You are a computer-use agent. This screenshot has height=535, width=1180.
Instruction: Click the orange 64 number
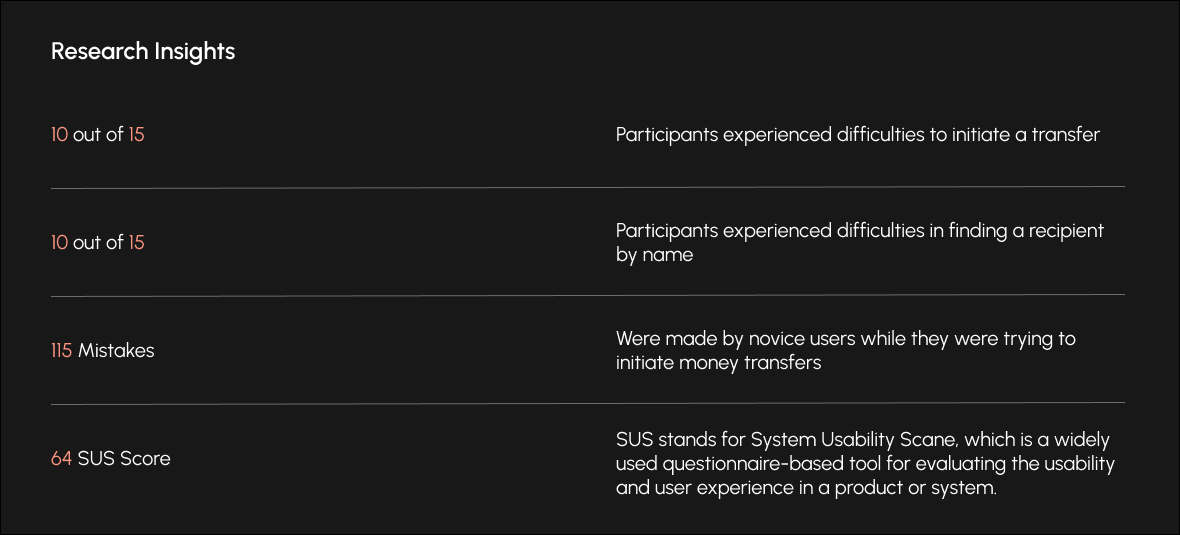click(61, 458)
